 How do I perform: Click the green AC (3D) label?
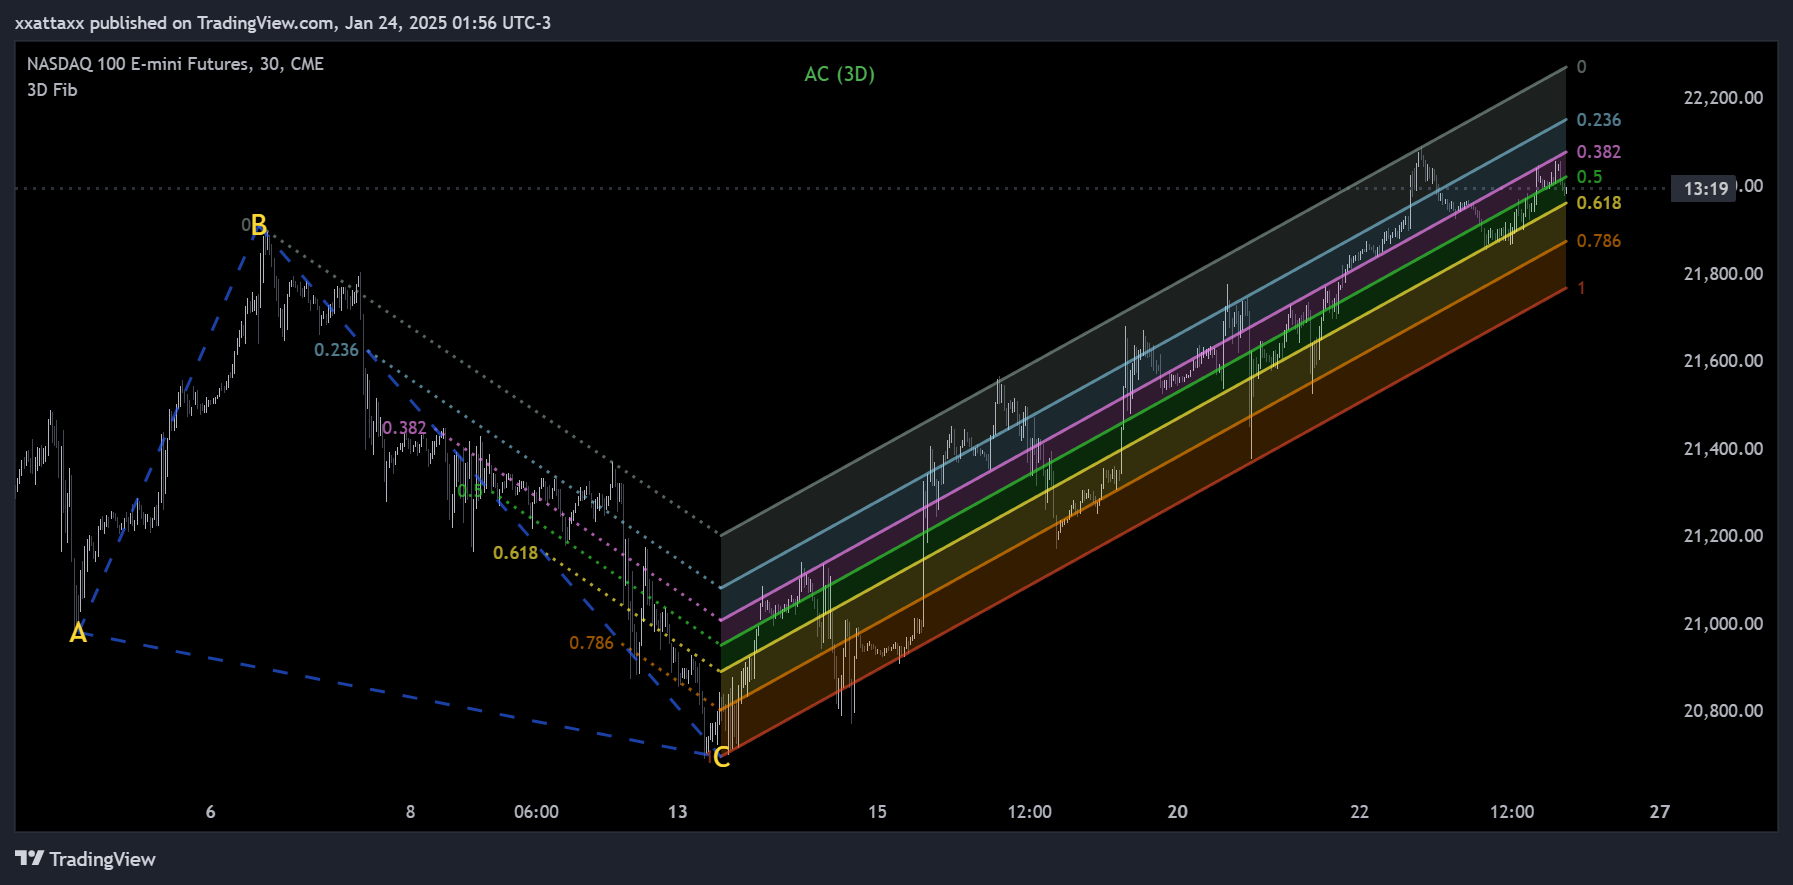pyautogui.click(x=840, y=74)
